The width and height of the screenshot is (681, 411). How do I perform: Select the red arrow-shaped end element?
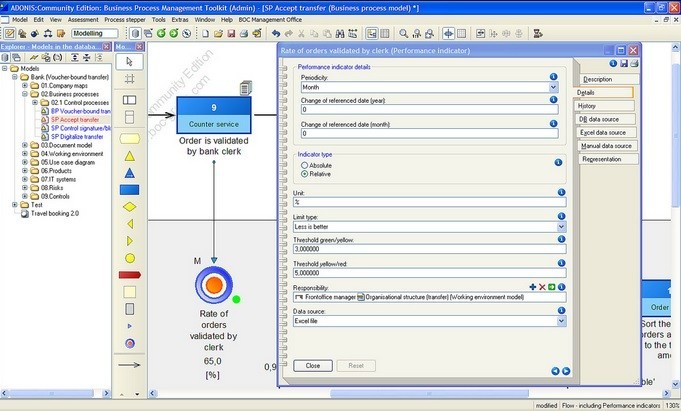click(129, 274)
